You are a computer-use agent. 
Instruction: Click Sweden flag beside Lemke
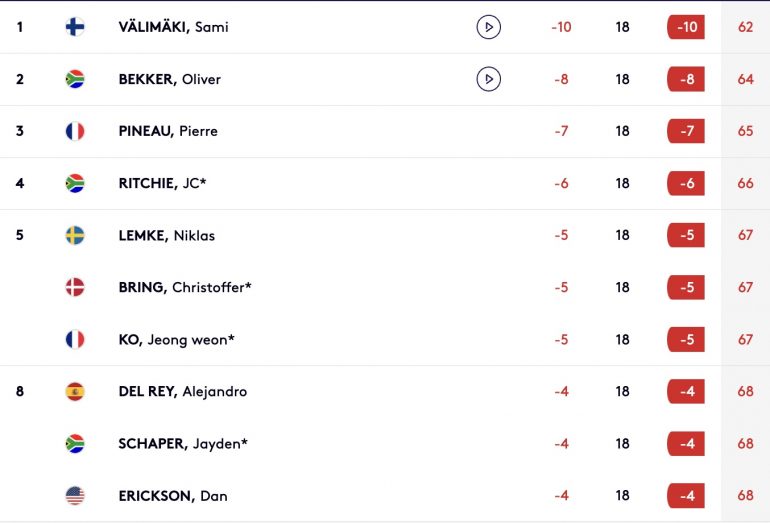pyautogui.click(x=75, y=235)
